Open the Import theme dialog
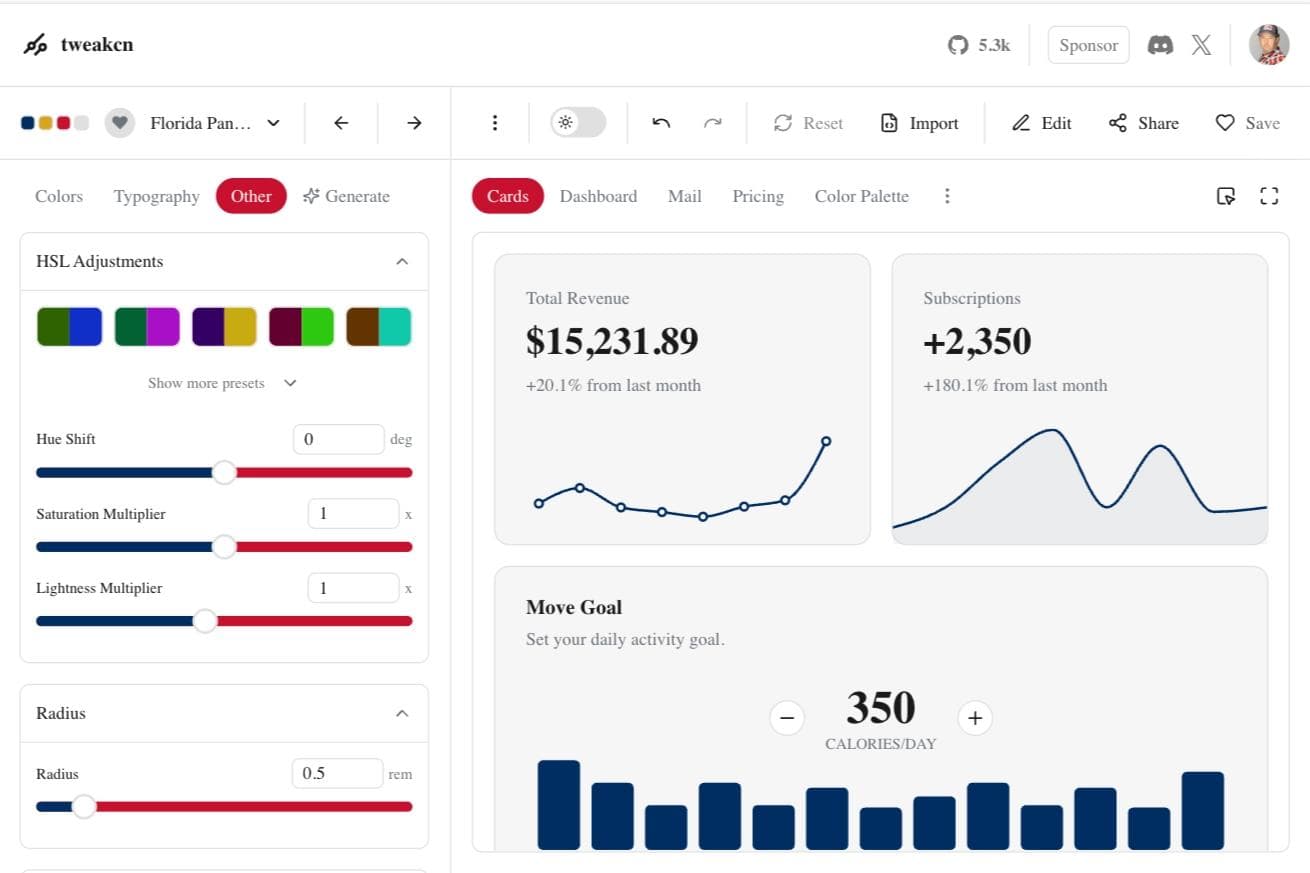This screenshot has height=873, width=1310. point(918,122)
